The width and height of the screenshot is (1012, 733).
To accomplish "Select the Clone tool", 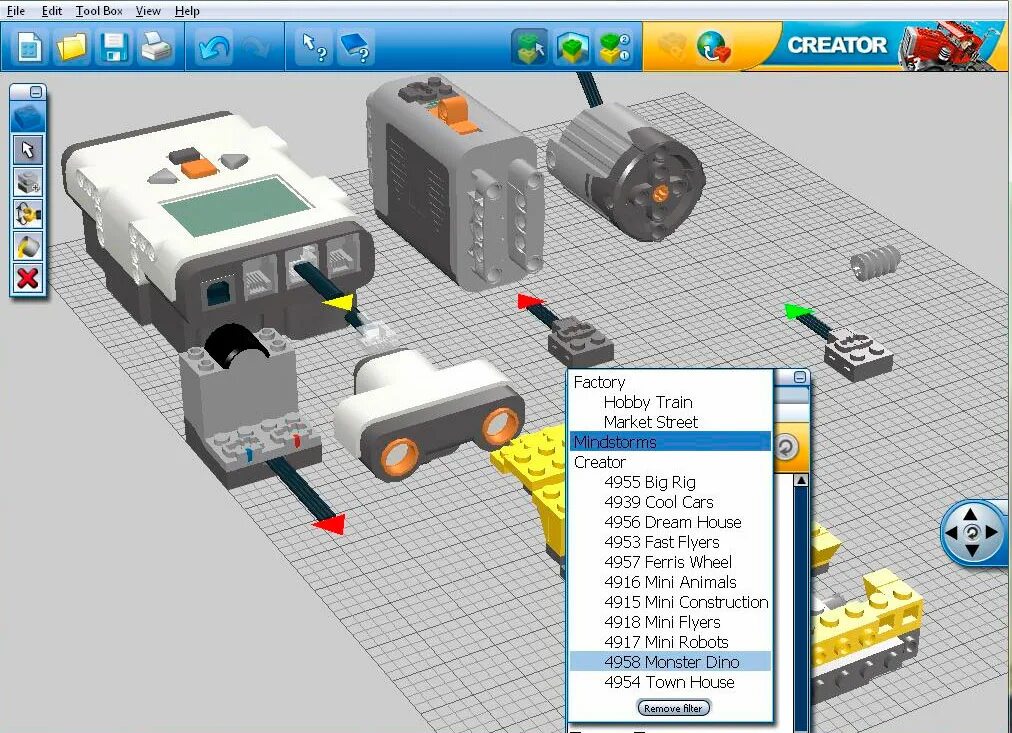I will [28, 183].
